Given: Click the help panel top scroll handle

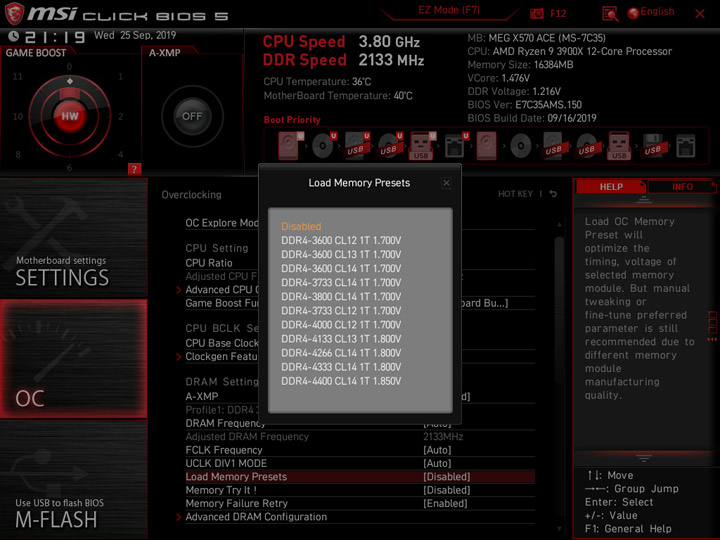Looking at the screenshot, I should coord(643,200).
